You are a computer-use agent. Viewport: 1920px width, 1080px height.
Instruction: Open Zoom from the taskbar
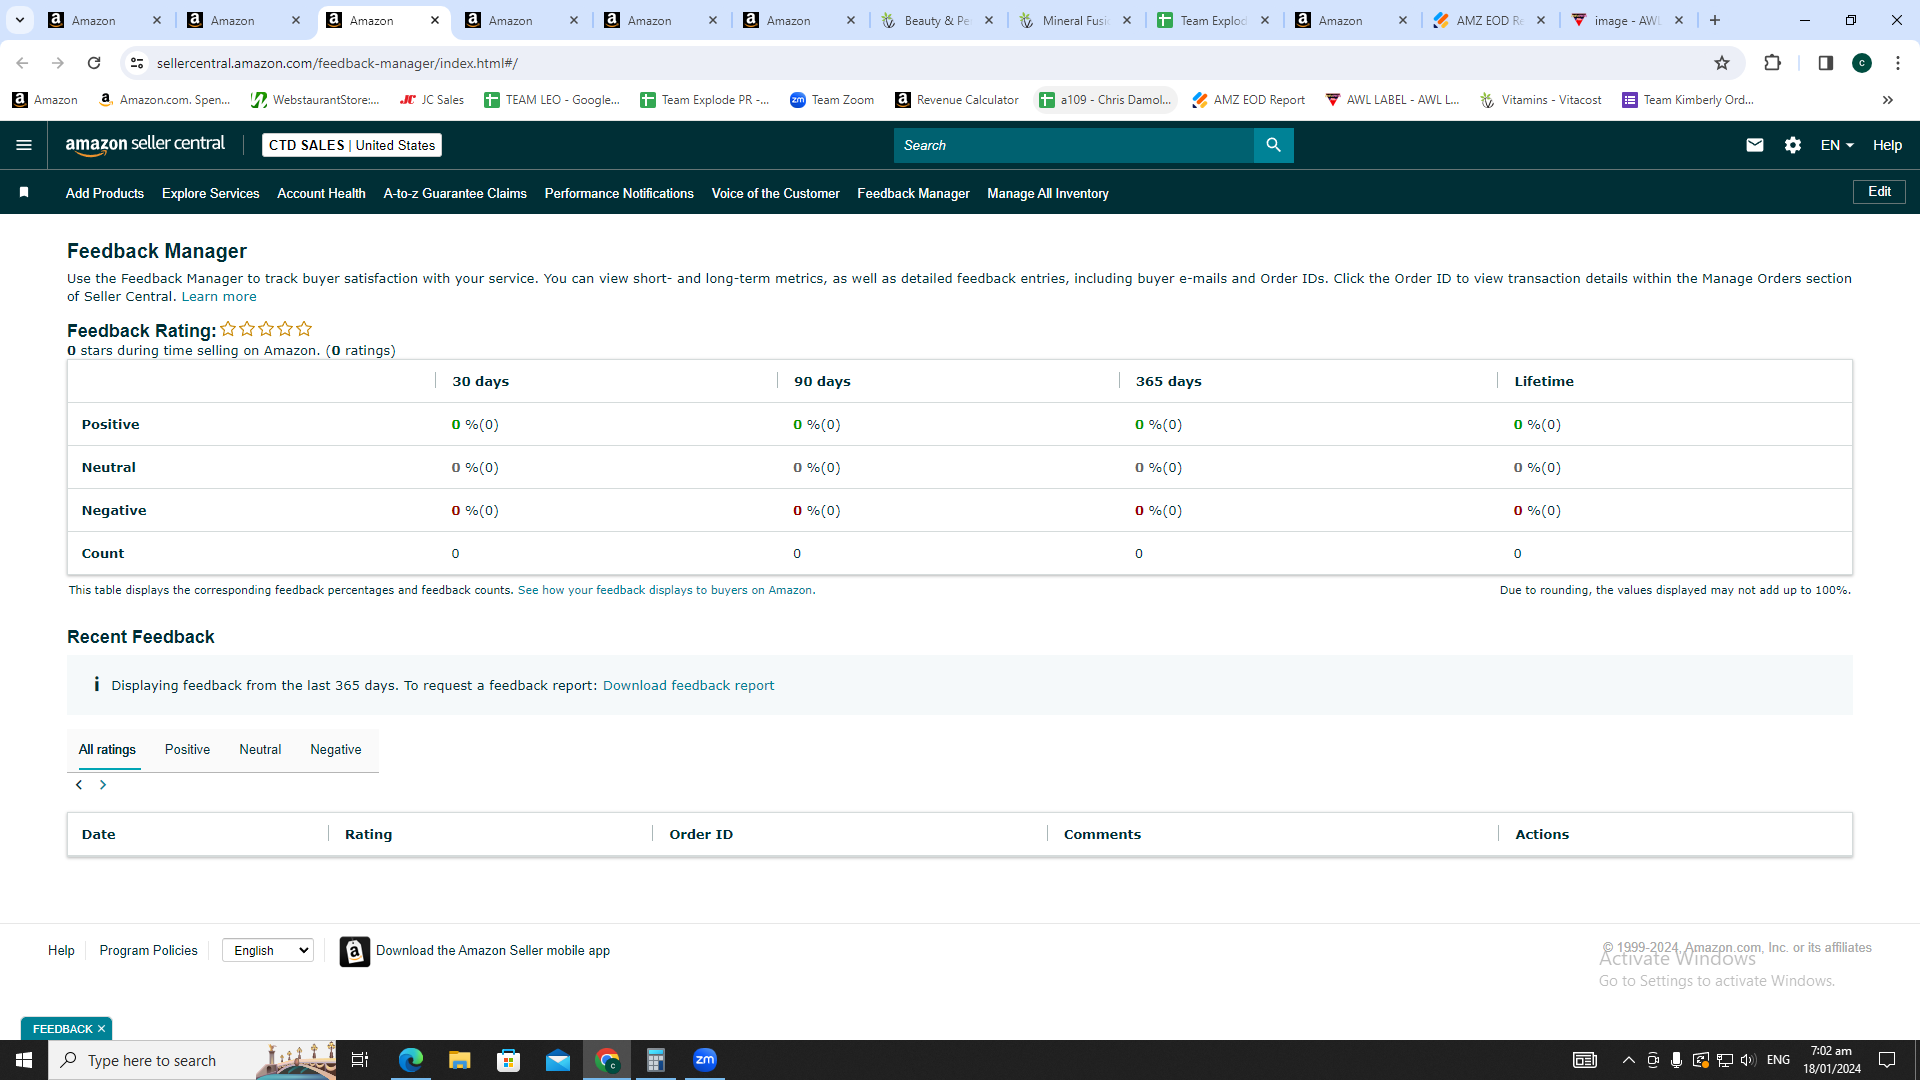[705, 1060]
